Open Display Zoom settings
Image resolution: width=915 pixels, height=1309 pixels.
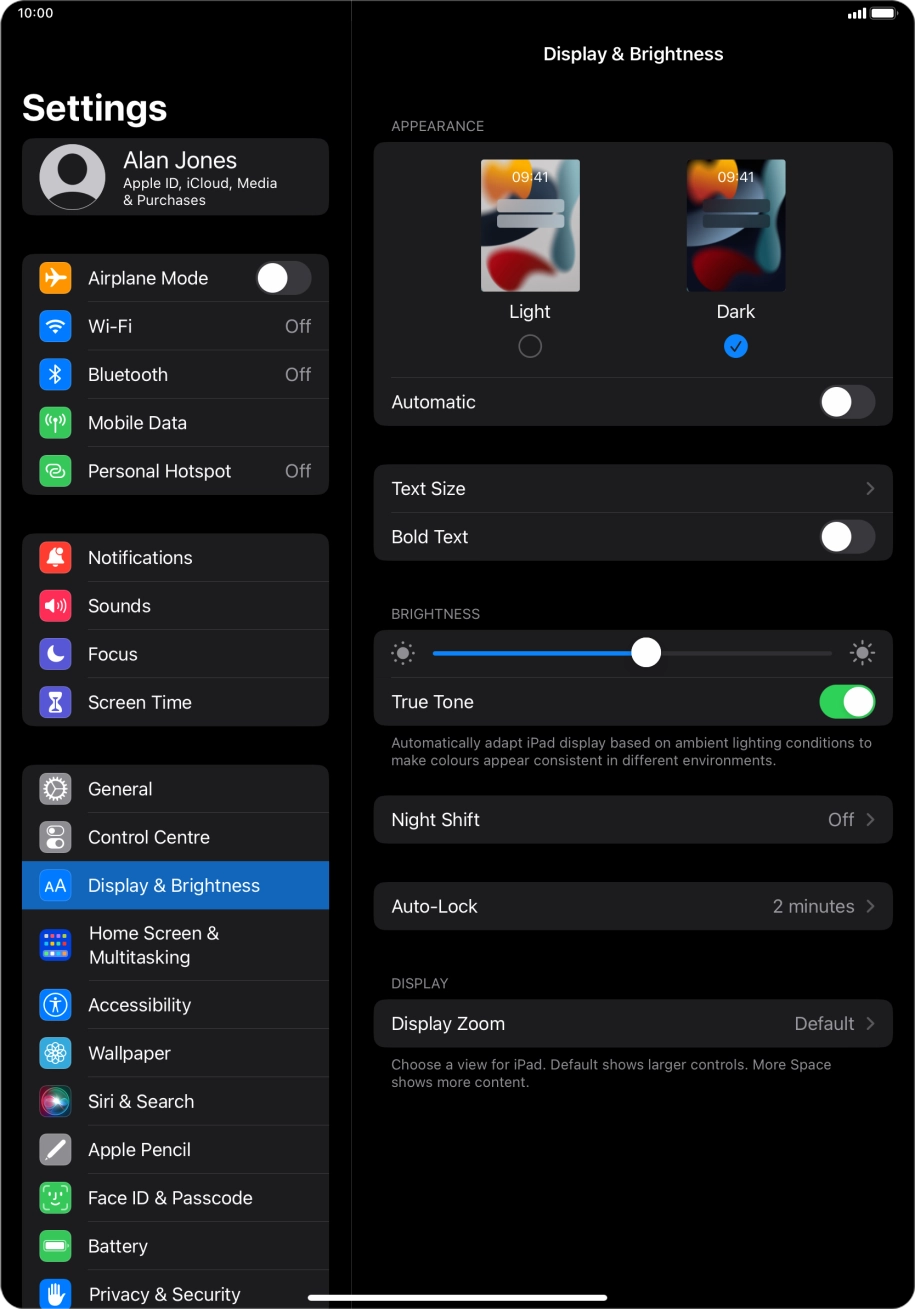pos(633,1023)
